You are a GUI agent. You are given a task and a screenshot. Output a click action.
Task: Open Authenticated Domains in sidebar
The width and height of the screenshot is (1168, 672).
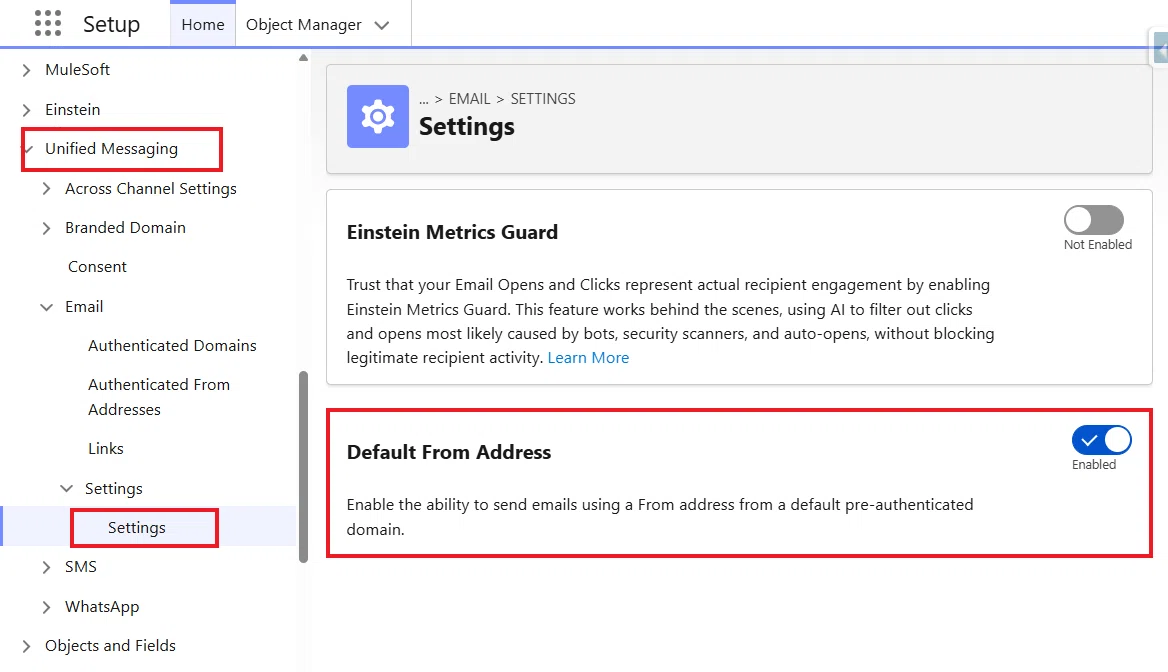[172, 346]
